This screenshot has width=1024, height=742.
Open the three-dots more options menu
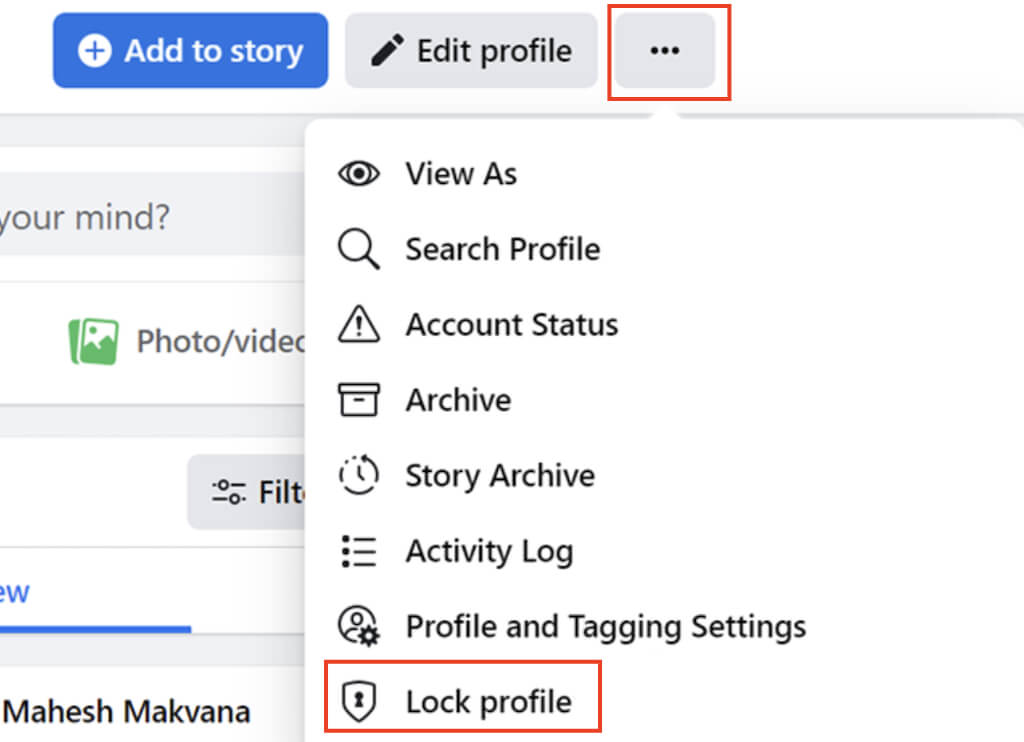(665, 50)
